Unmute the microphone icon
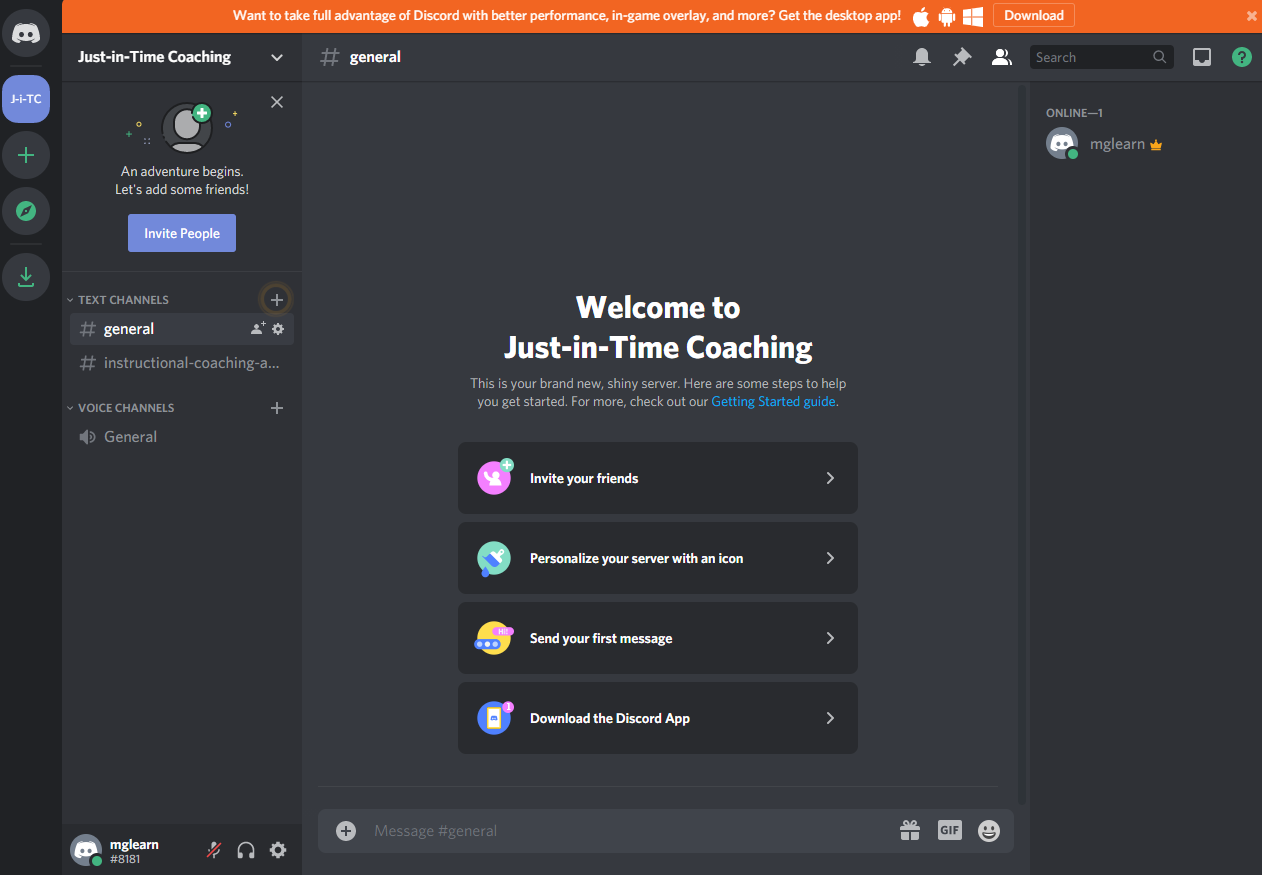The height and width of the screenshot is (875, 1262). pos(214,850)
